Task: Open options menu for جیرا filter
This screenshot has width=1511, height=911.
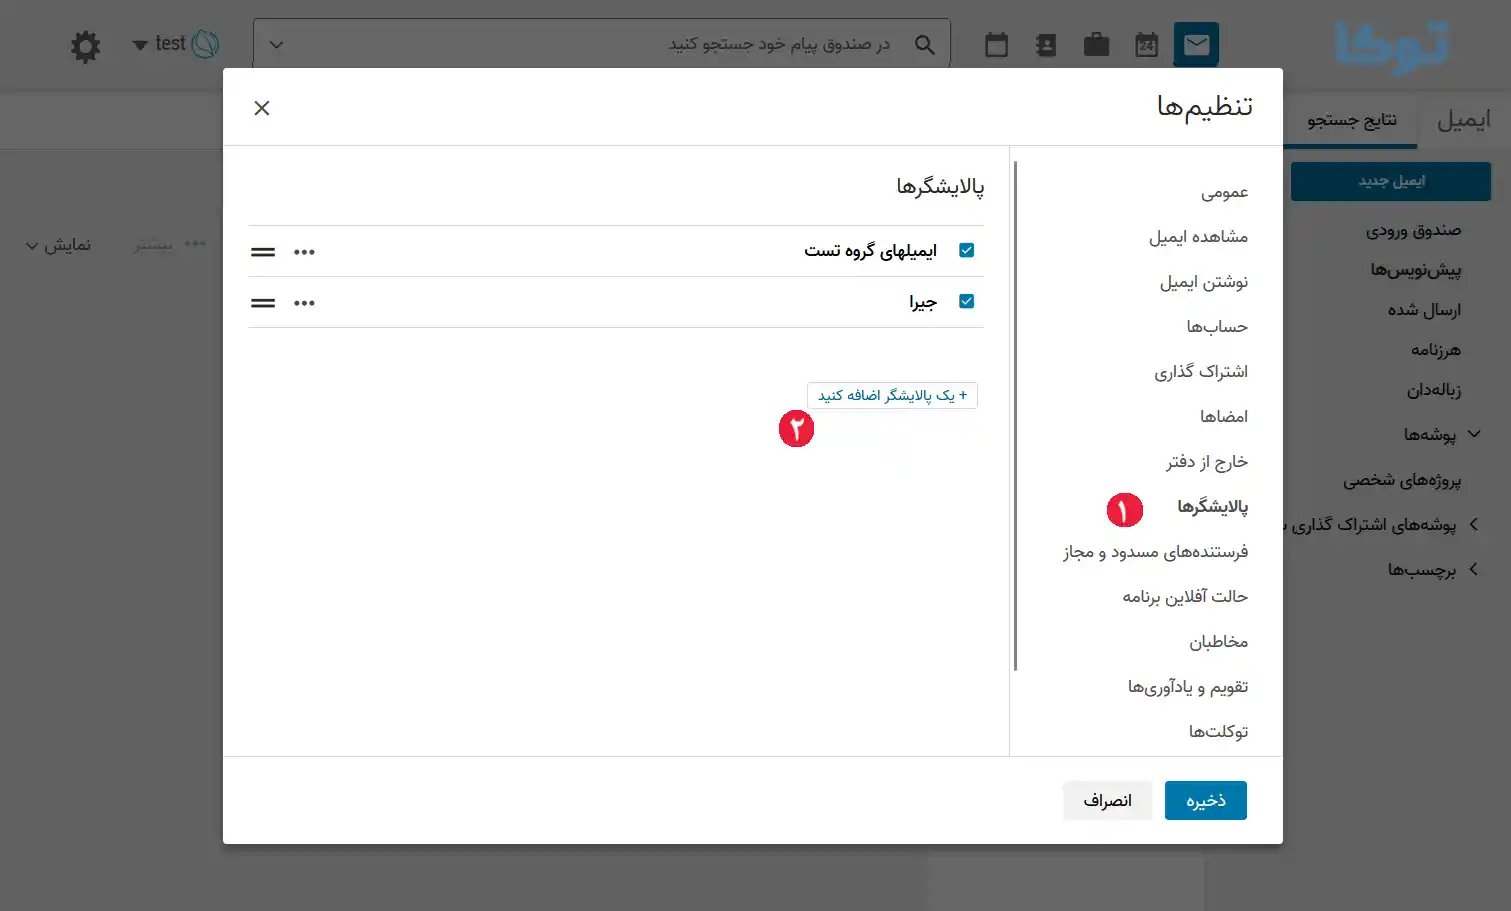Action: (304, 303)
